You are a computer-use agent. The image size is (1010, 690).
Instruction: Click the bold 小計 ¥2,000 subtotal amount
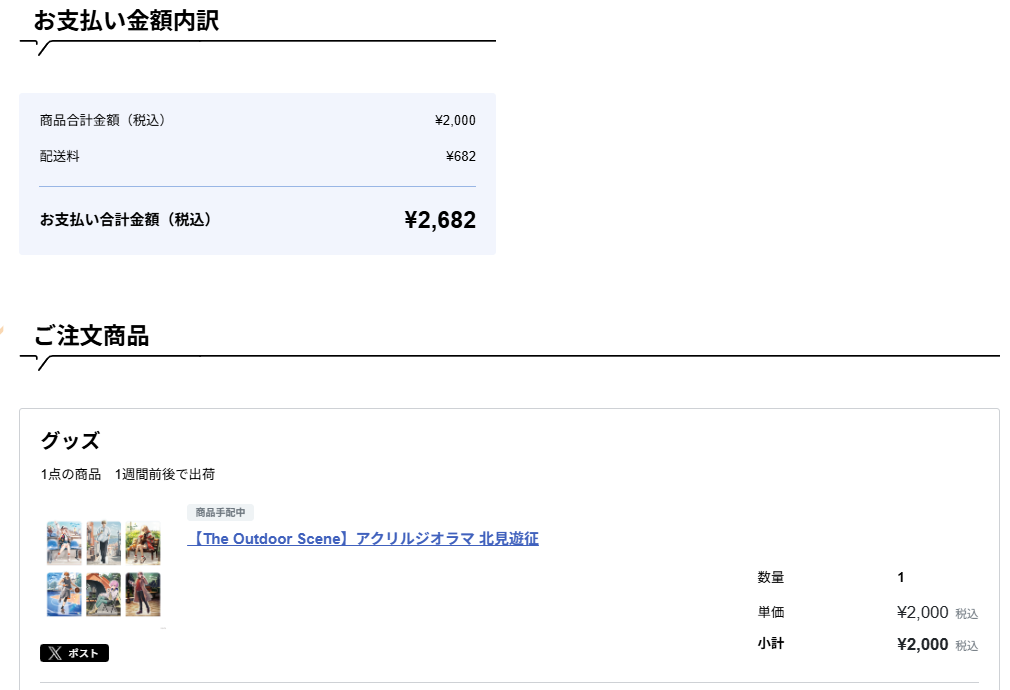click(922, 644)
